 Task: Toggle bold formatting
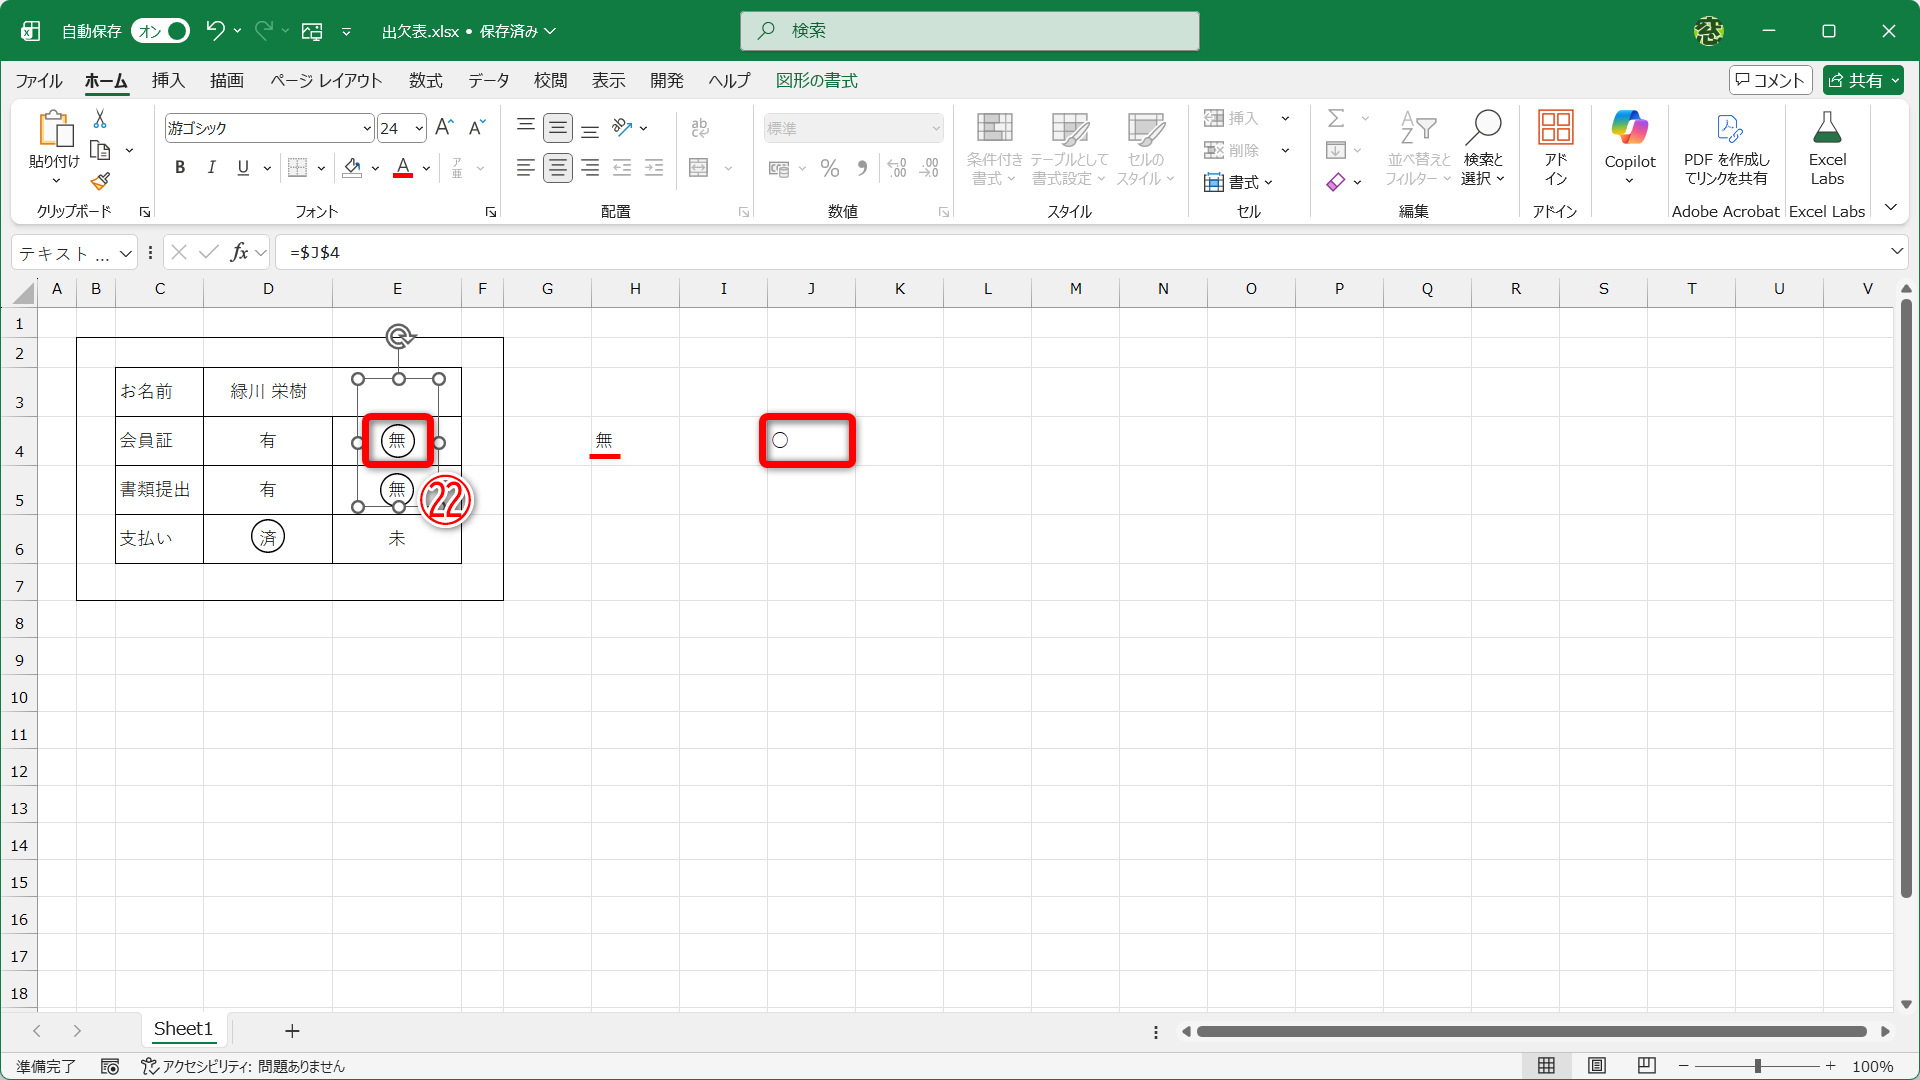(x=180, y=168)
